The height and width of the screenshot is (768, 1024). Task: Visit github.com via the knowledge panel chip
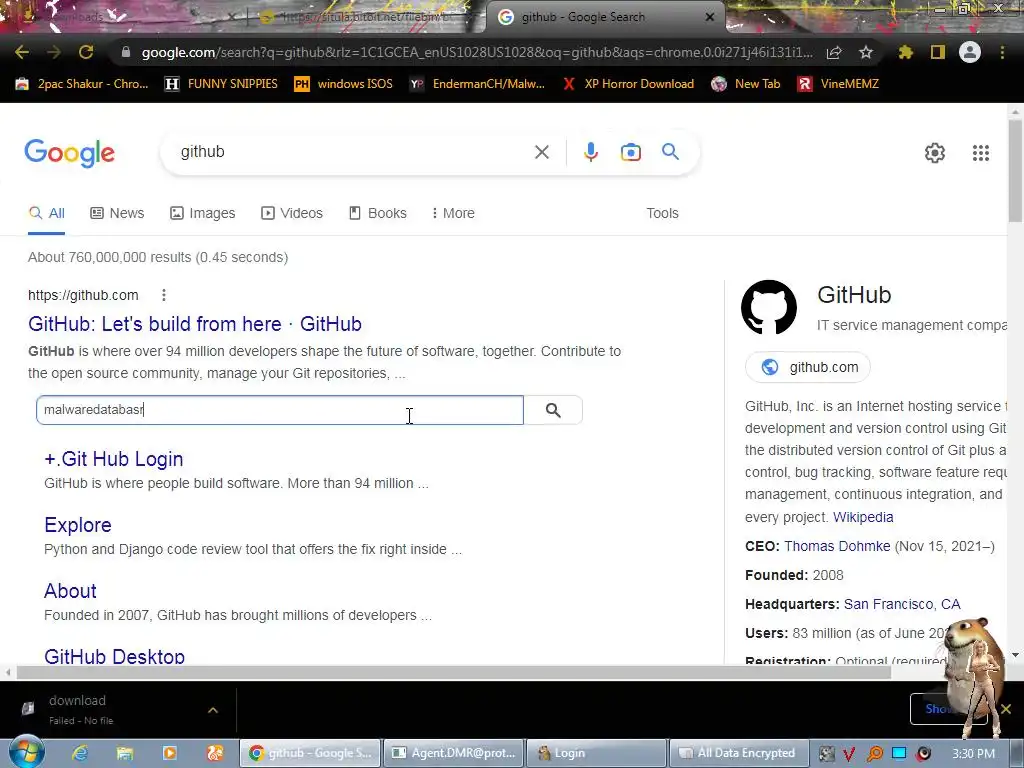(x=808, y=367)
